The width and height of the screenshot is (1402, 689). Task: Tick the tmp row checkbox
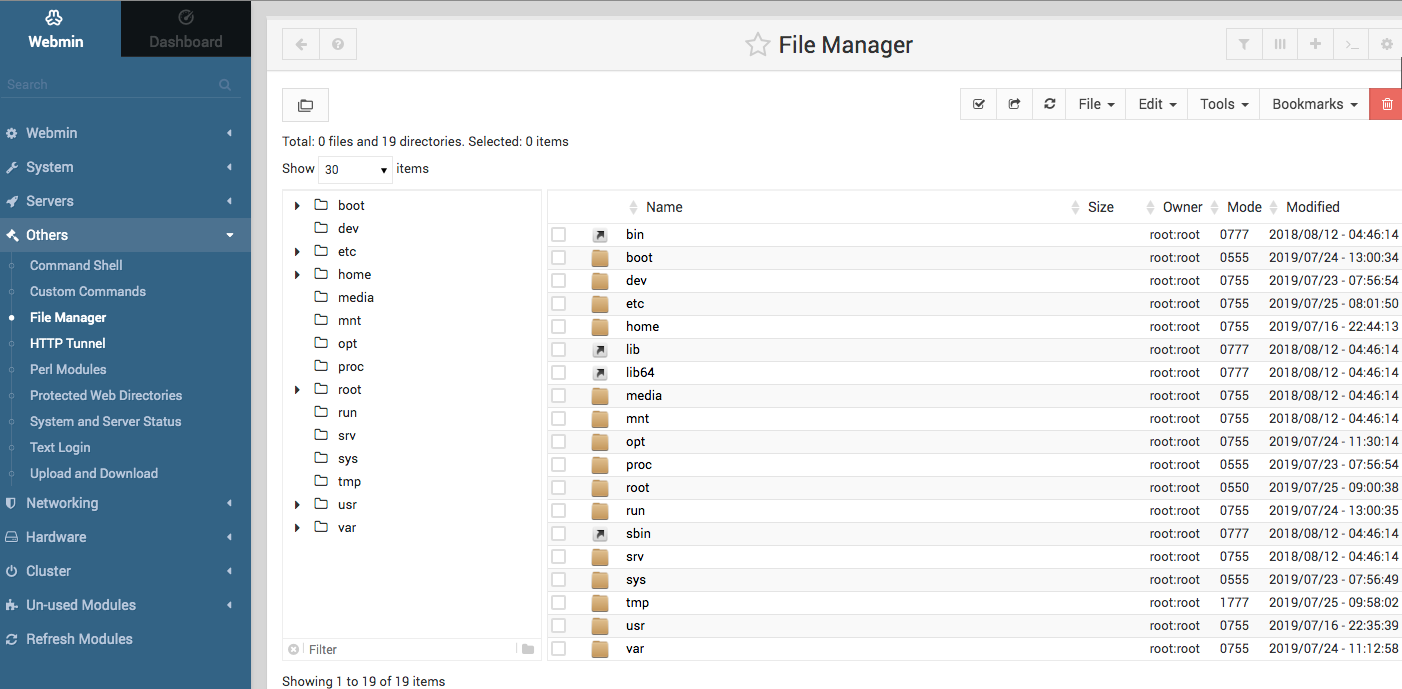pos(559,603)
